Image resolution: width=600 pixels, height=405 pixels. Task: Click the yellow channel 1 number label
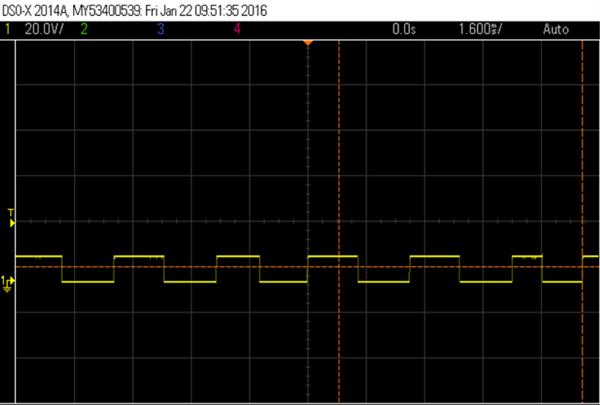click(x=8, y=30)
